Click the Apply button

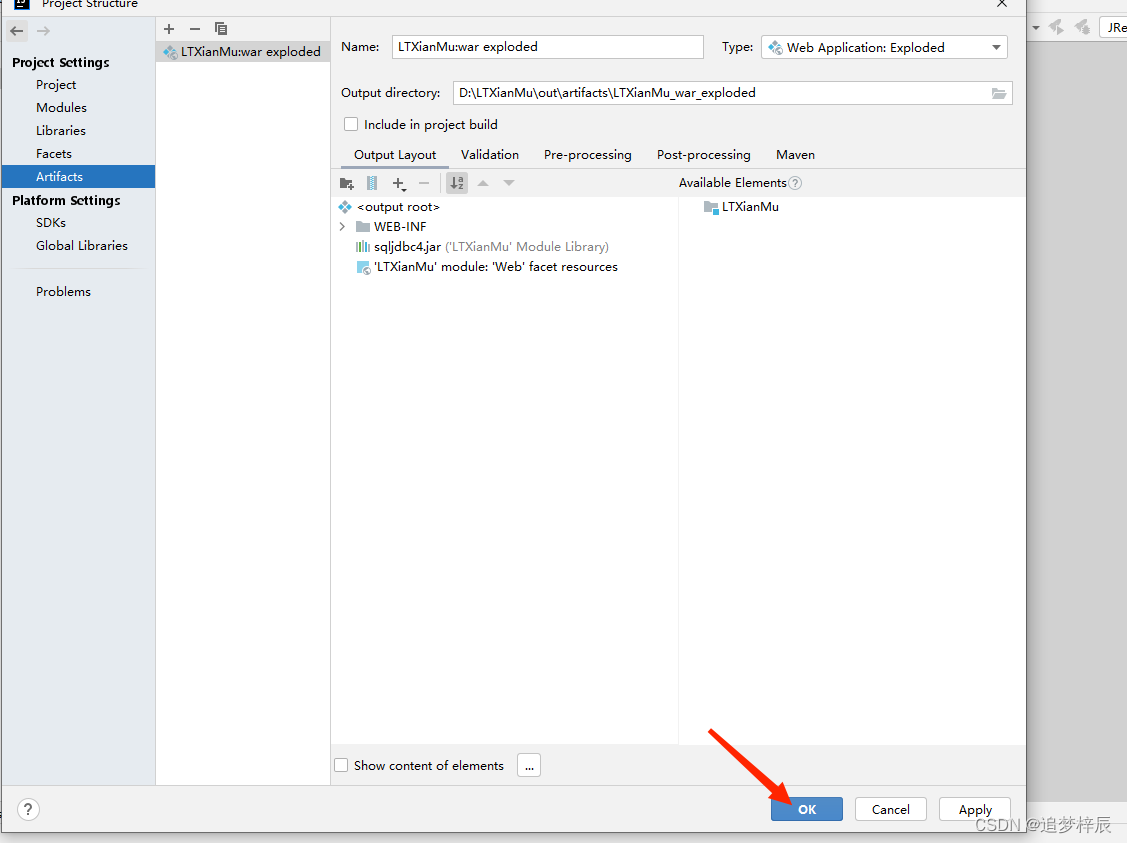[975, 809]
